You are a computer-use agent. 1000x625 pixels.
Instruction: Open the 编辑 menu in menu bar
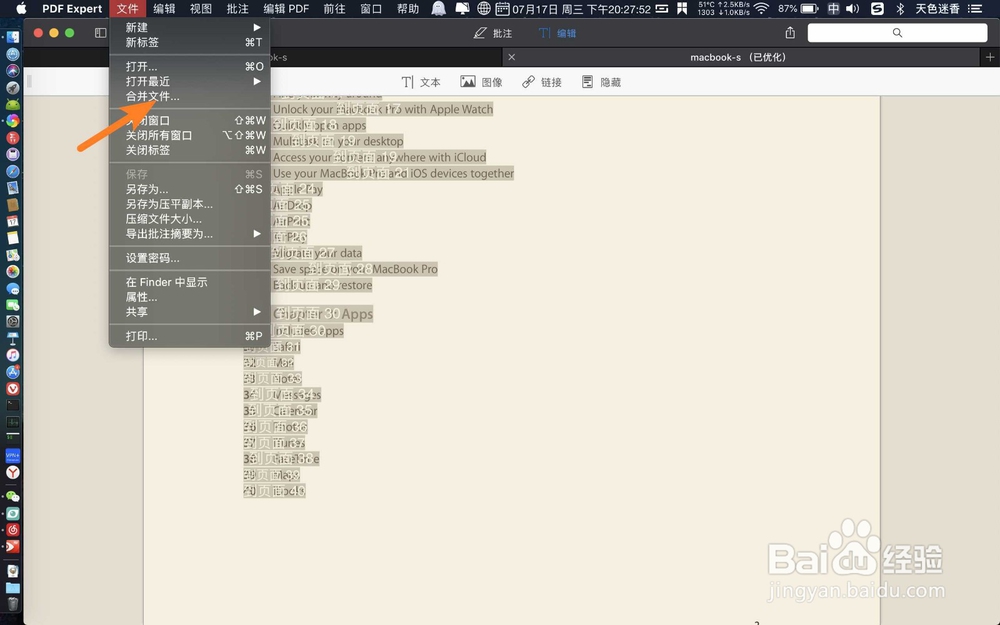click(x=164, y=8)
